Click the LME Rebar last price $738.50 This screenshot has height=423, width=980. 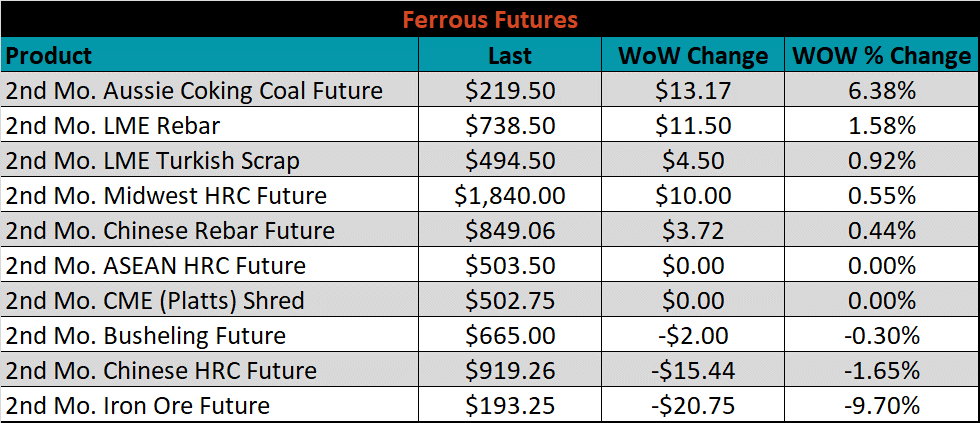510,126
